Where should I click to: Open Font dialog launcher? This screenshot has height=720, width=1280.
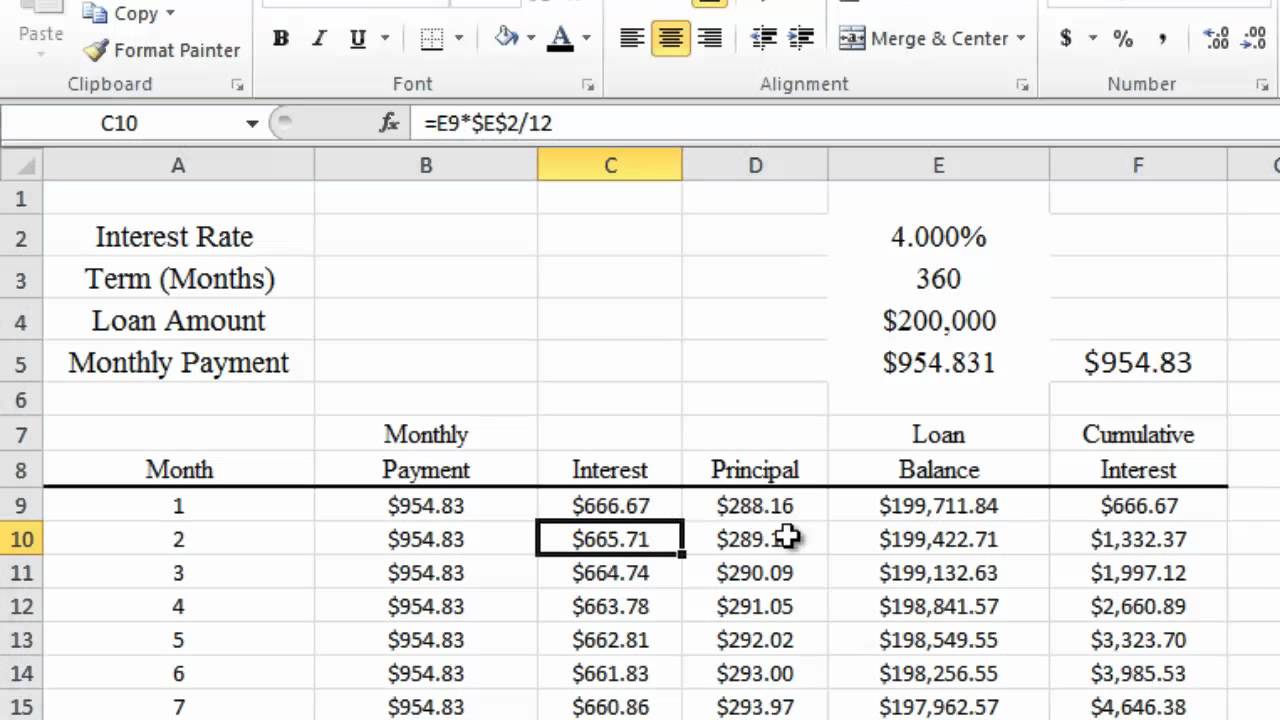(588, 85)
